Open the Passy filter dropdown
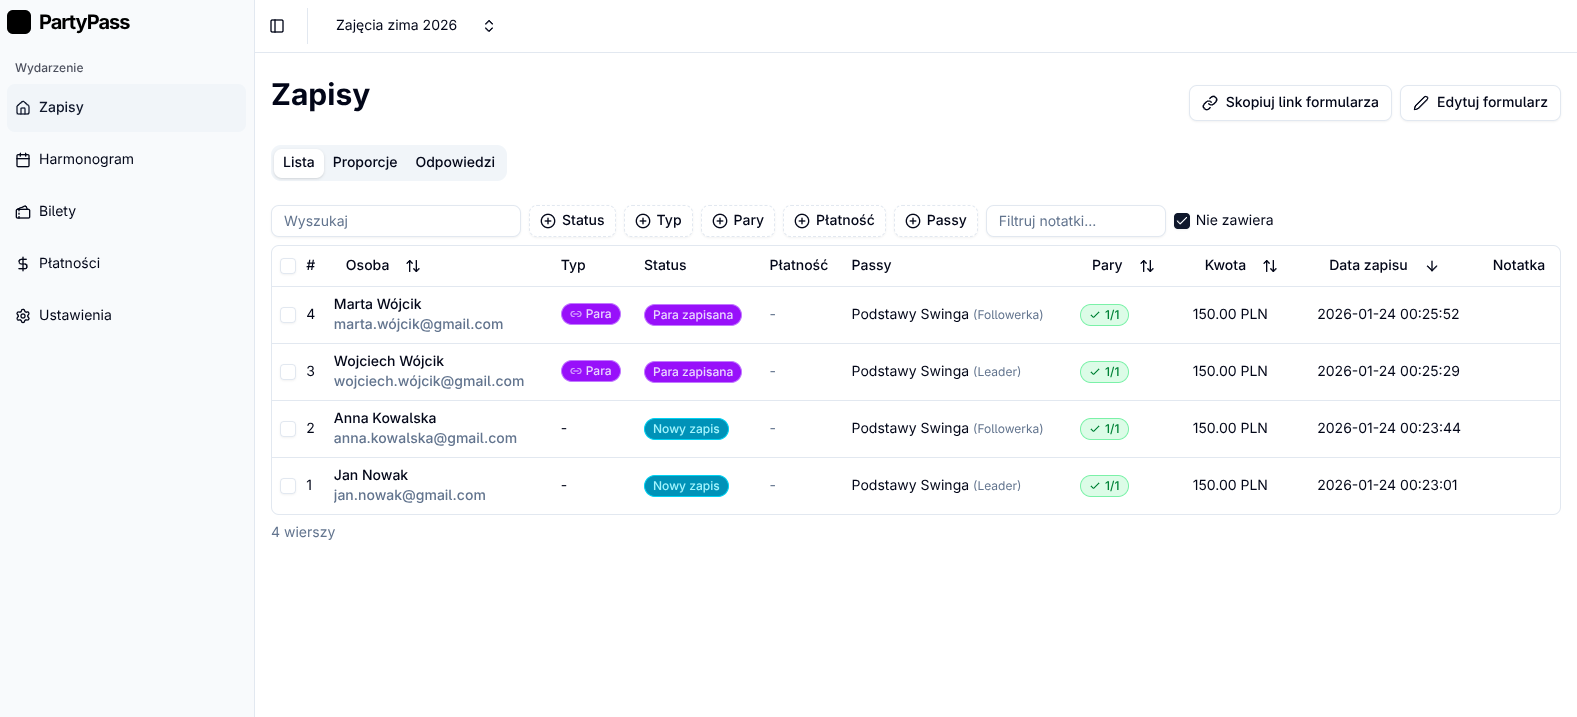The image size is (1577, 717). (x=936, y=221)
